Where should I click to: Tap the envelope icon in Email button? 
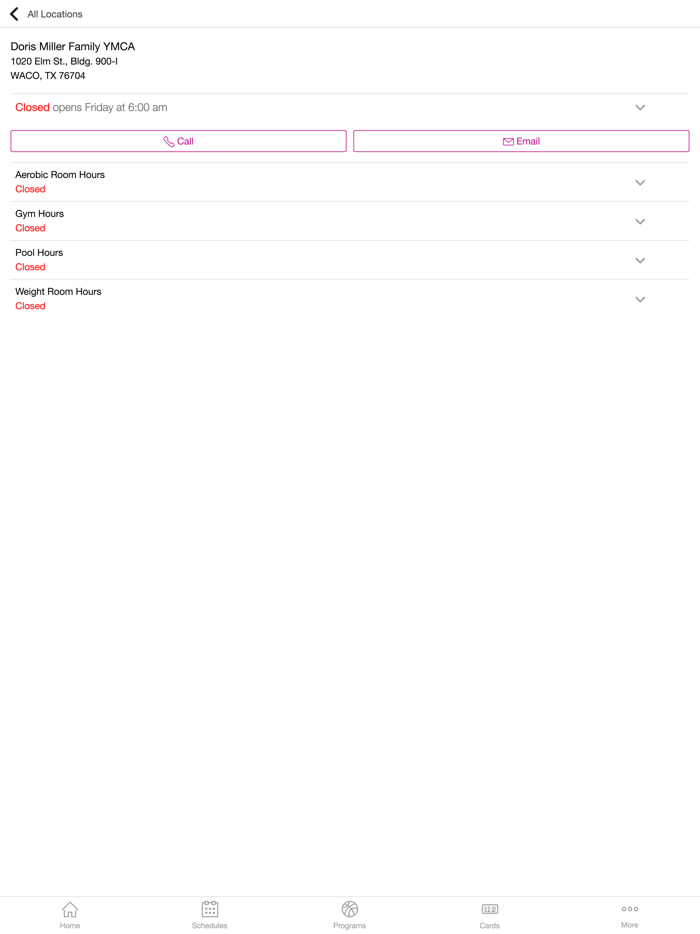tap(508, 142)
